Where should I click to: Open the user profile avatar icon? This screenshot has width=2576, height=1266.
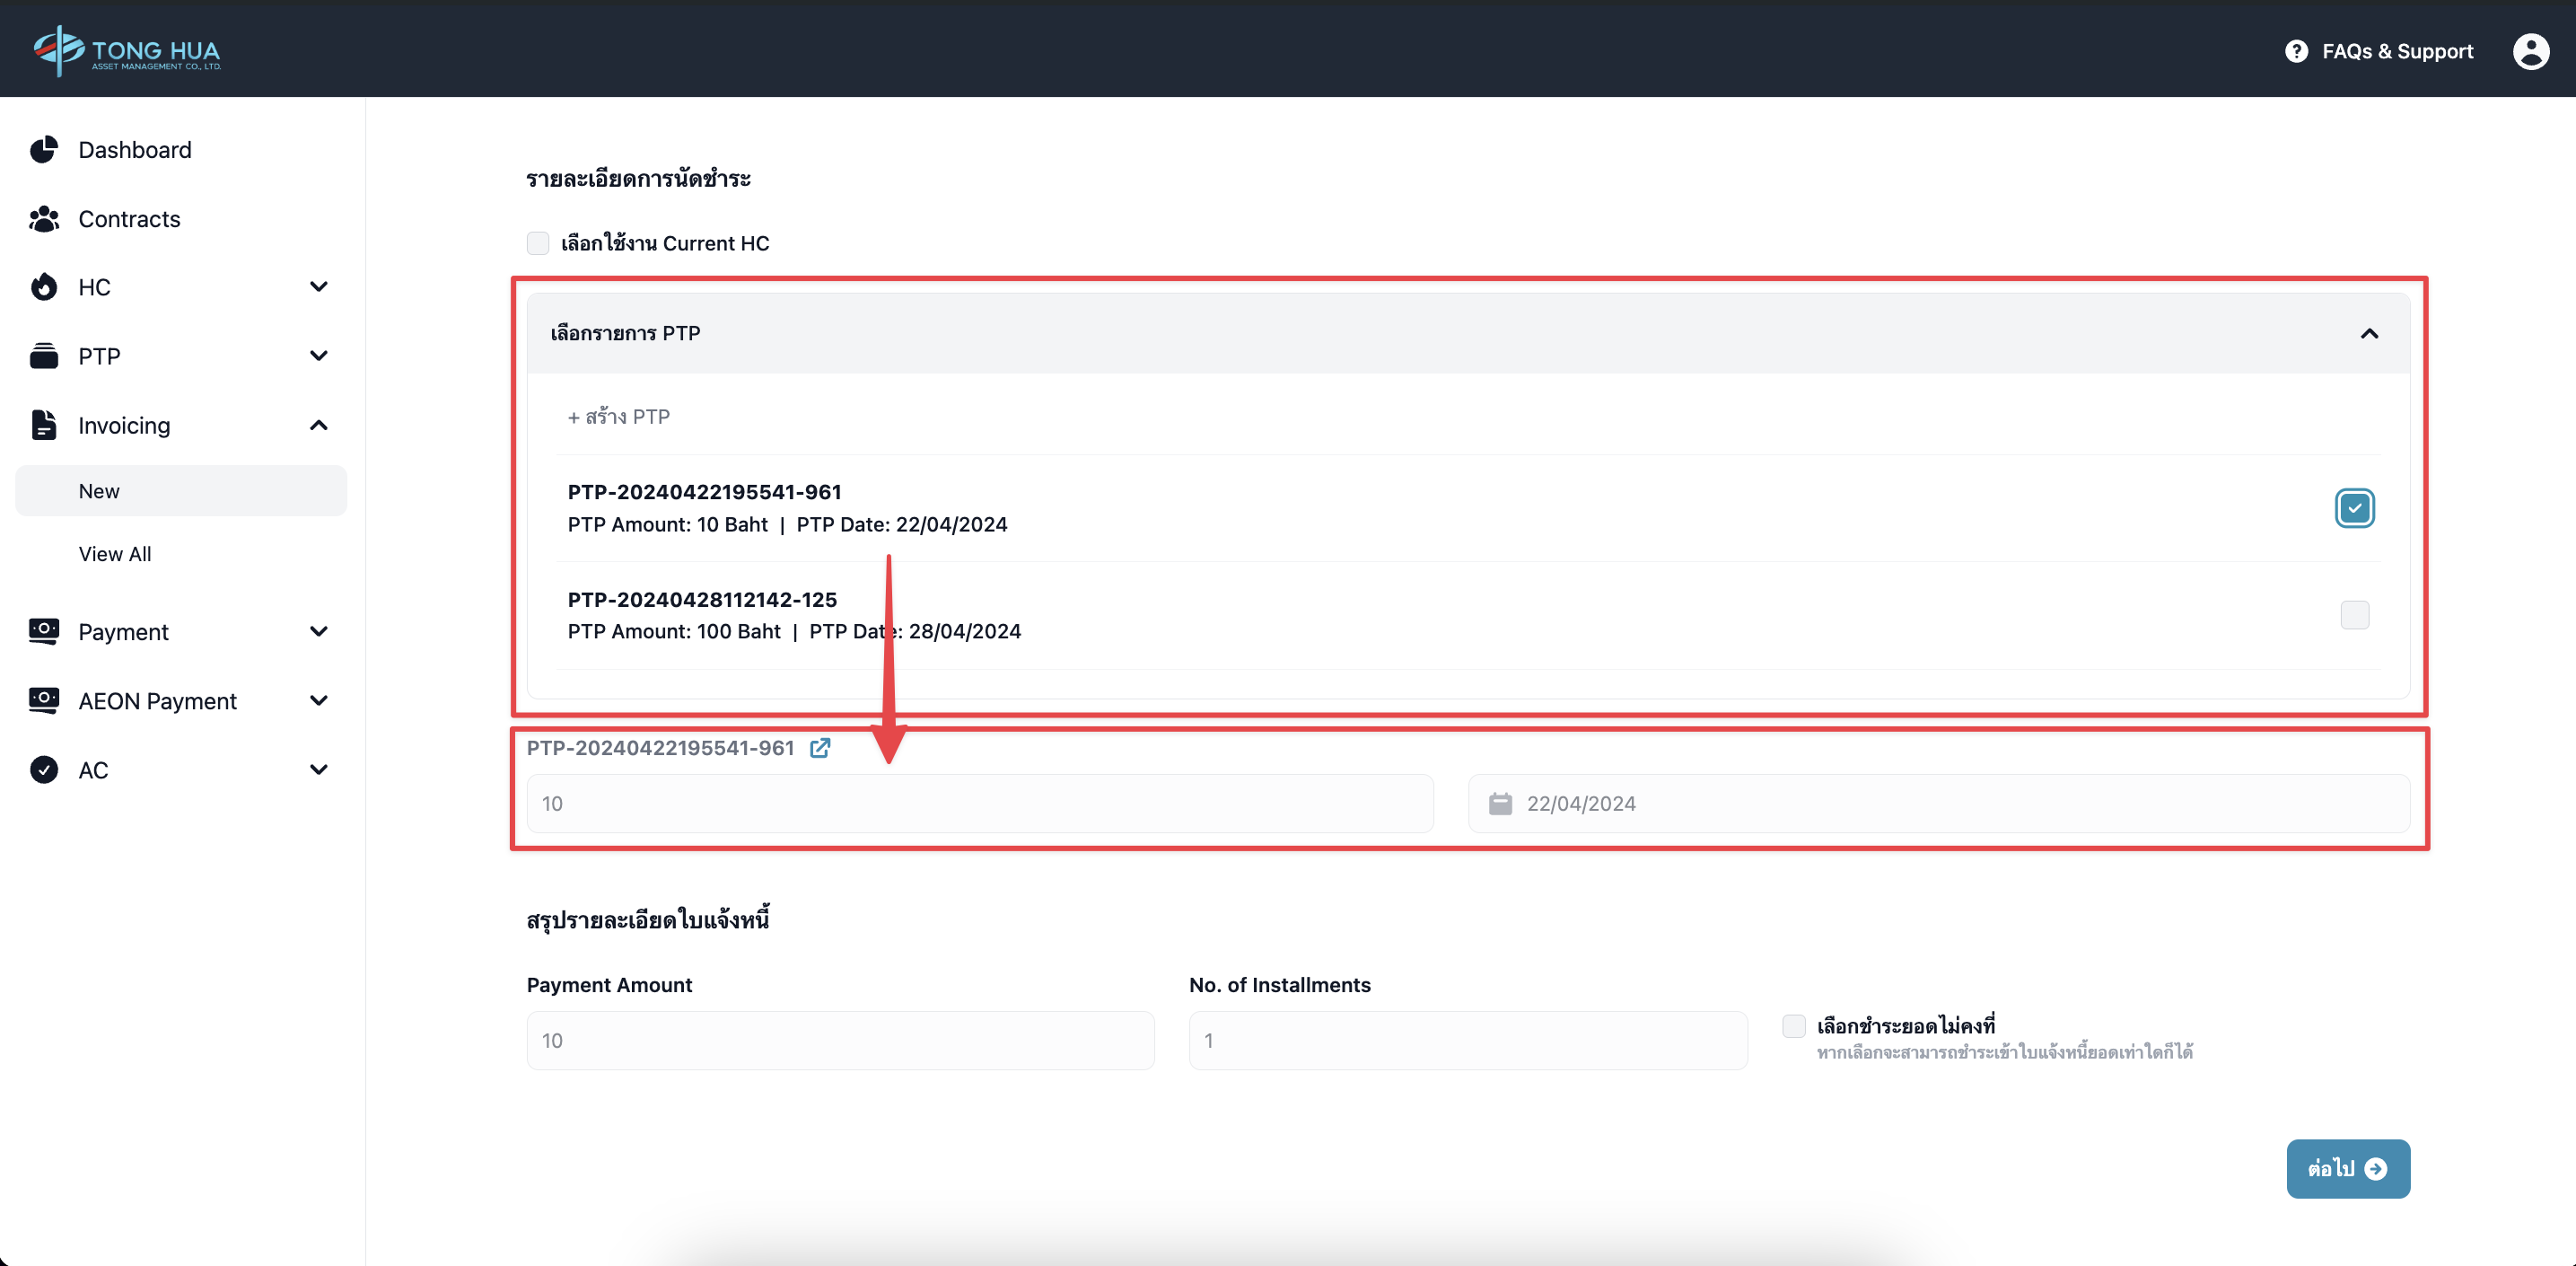tap(2530, 51)
